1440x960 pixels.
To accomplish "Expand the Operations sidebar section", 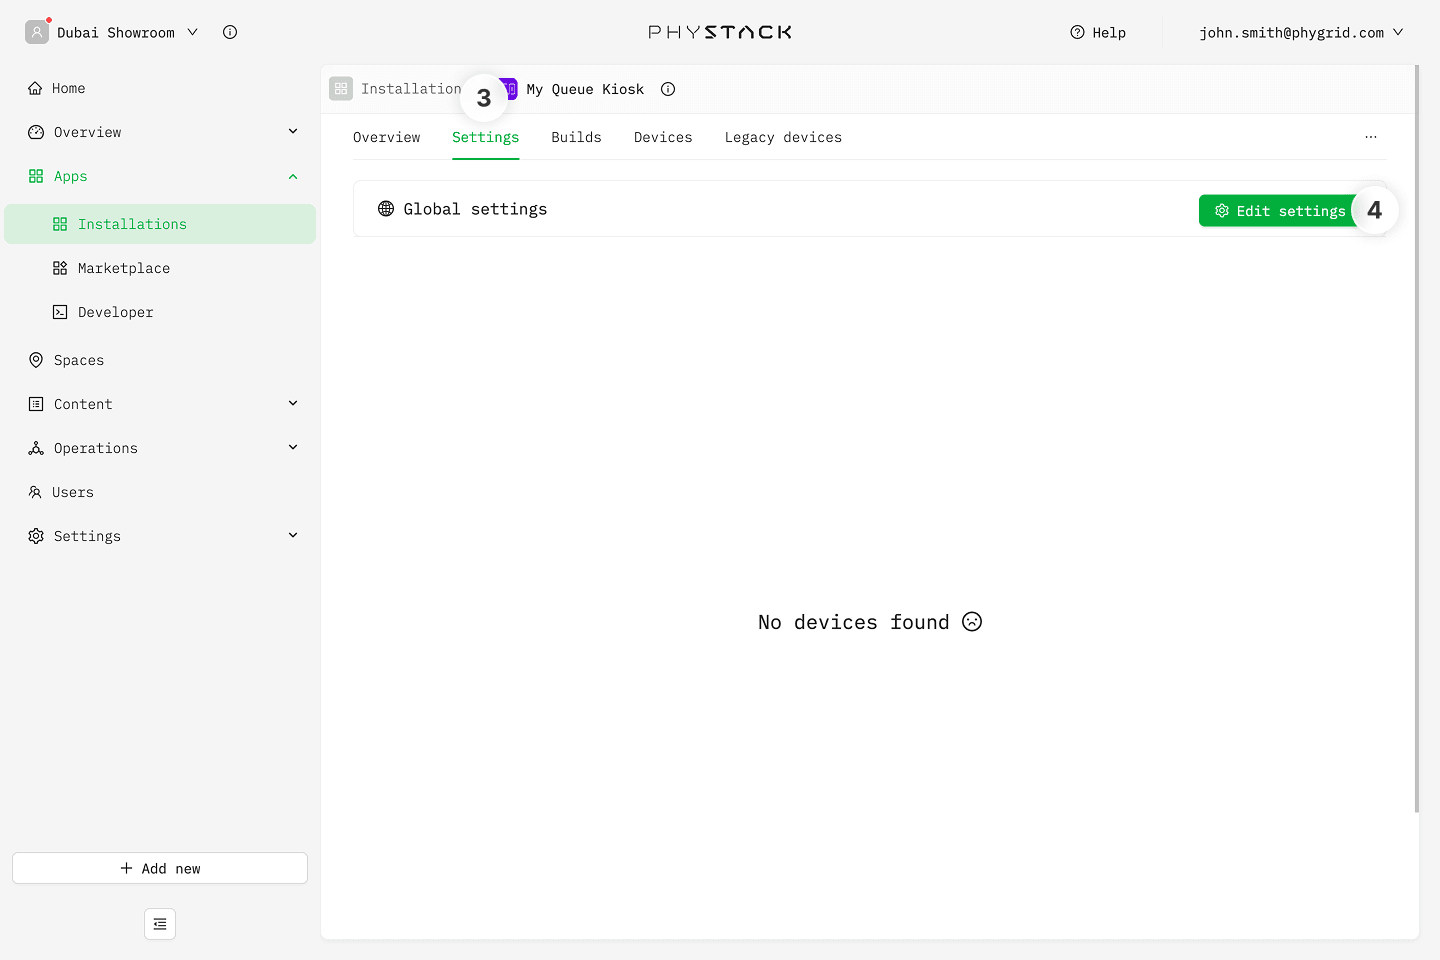I will (293, 448).
